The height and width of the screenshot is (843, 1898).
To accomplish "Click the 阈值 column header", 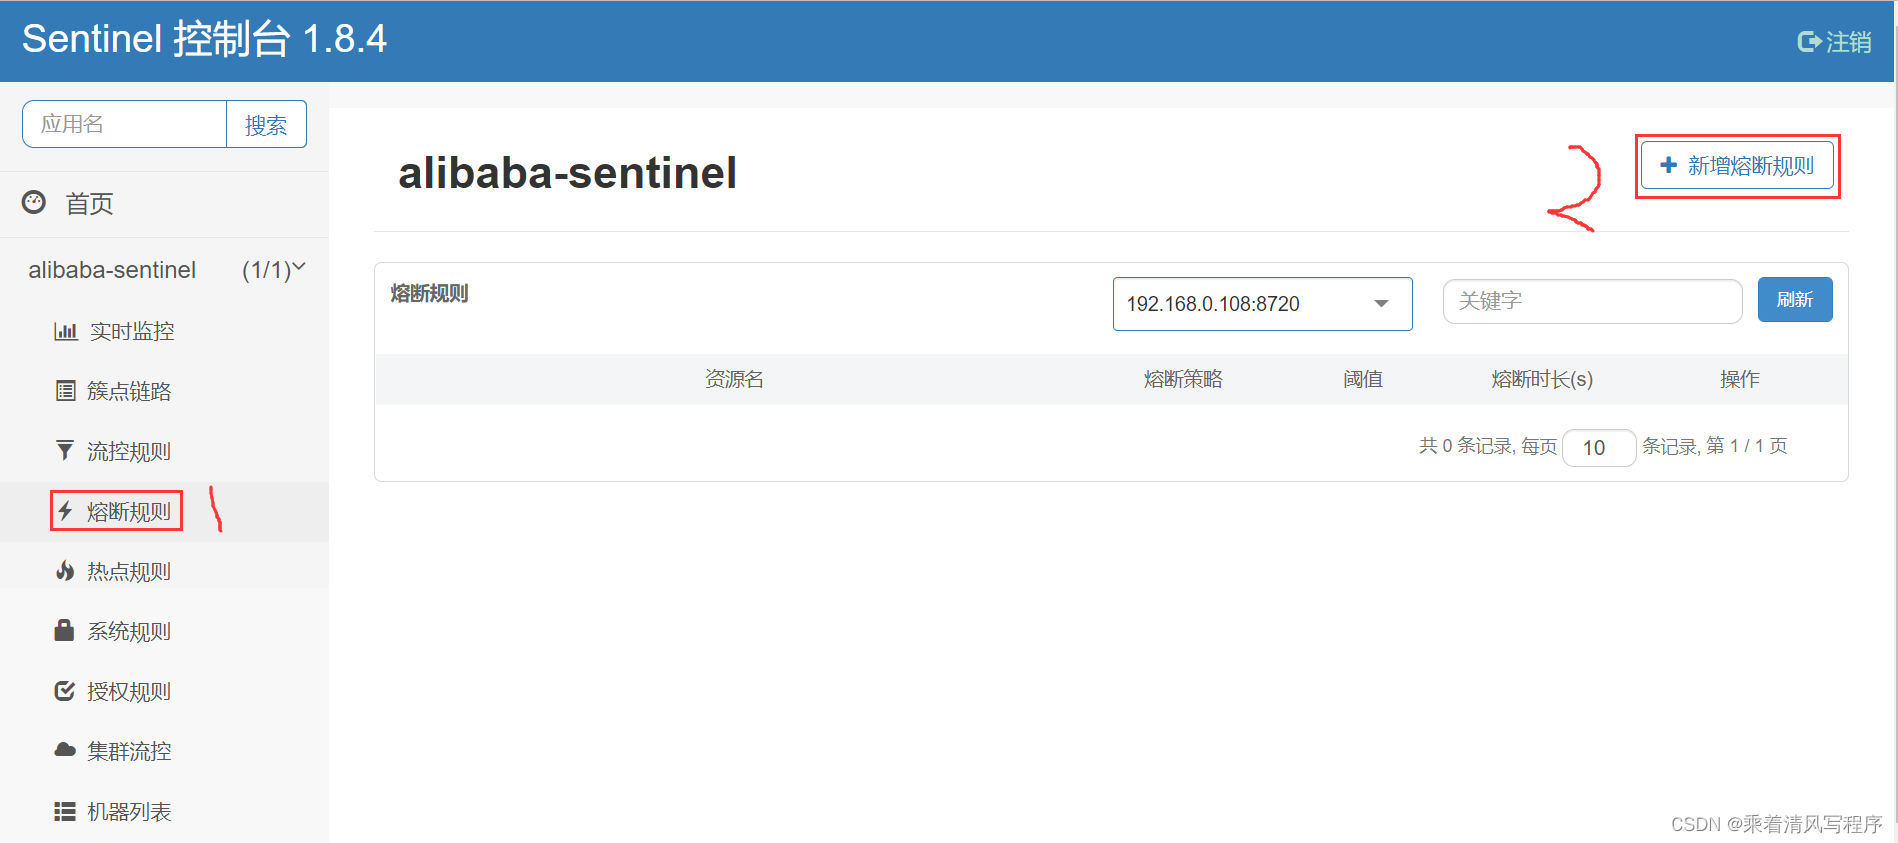I will (1363, 379).
